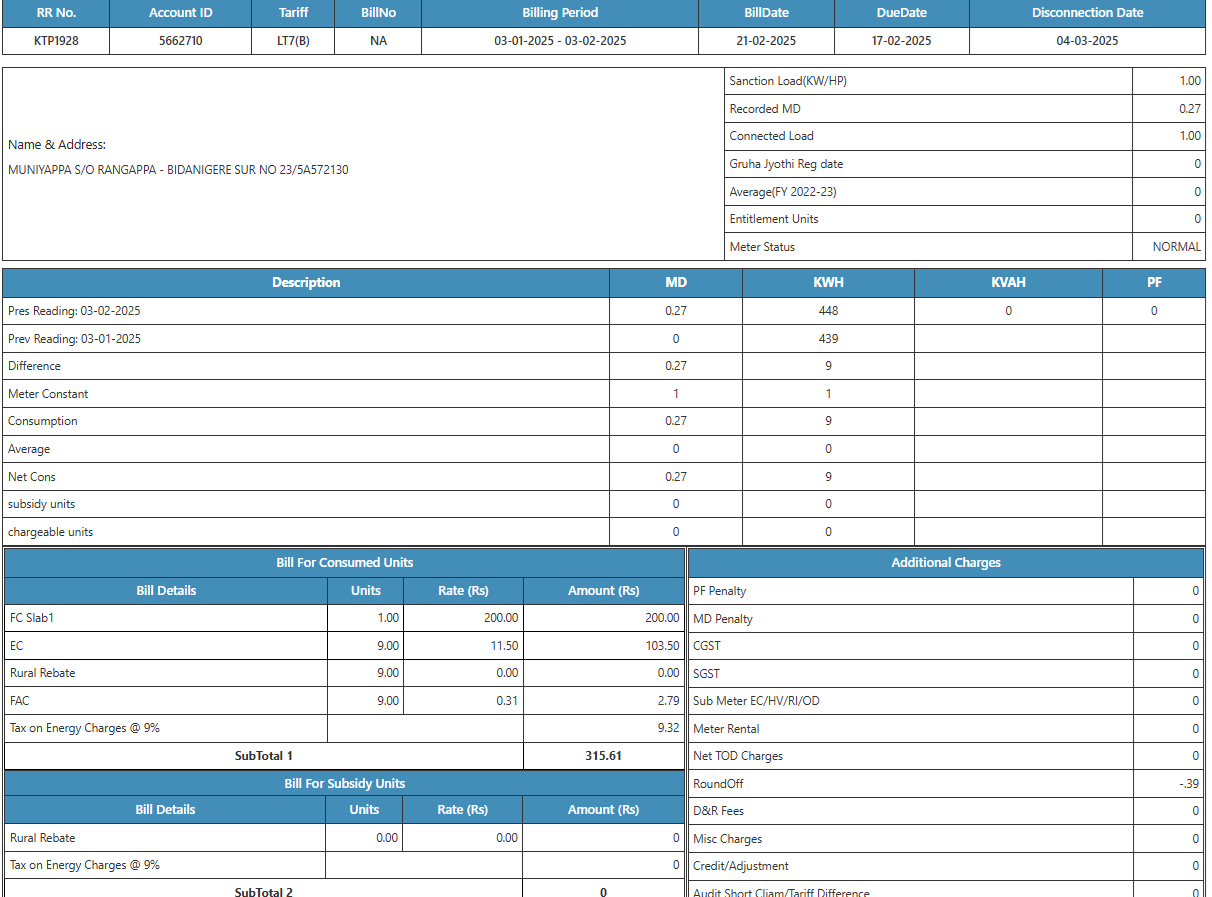Viewport: 1212px width, 897px height.
Task: Click the Meter Constant row label
Action: pos(48,394)
